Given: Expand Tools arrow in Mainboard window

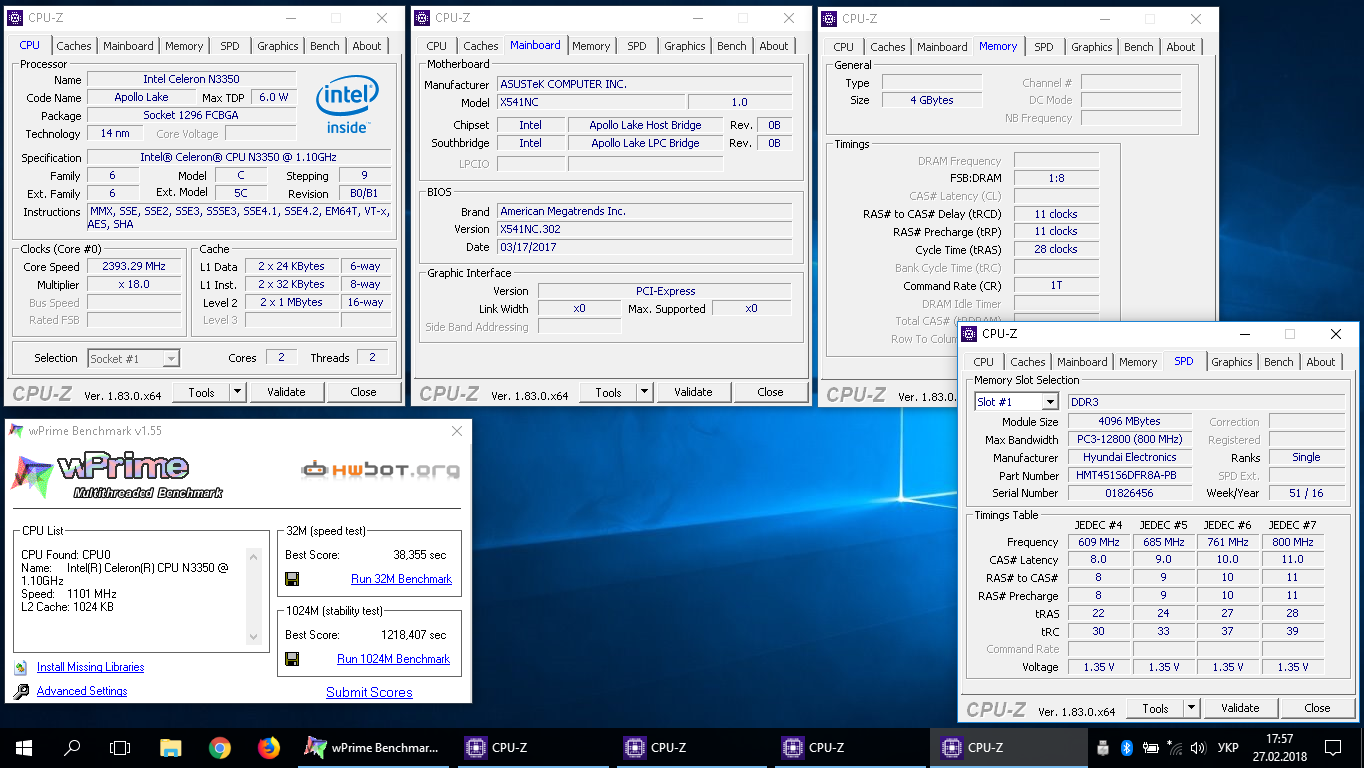Looking at the screenshot, I should pos(645,392).
